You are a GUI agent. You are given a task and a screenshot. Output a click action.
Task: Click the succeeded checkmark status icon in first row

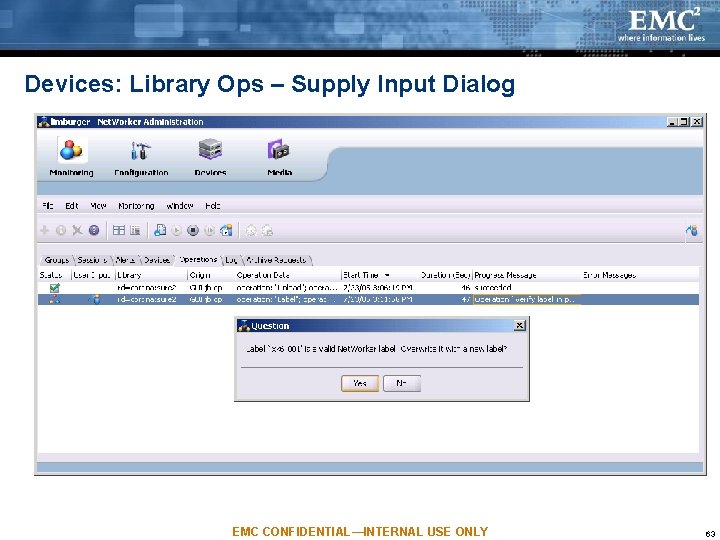click(55, 288)
